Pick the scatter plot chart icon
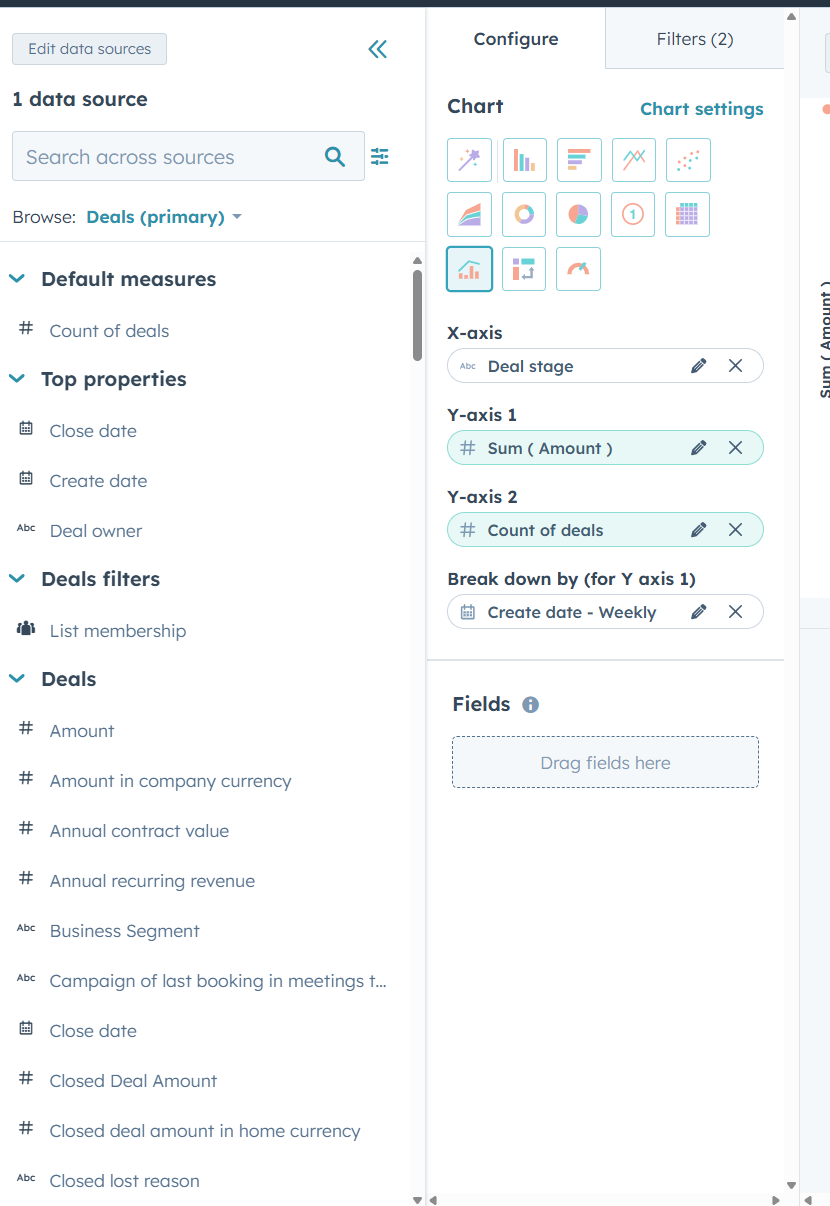The height and width of the screenshot is (1206, 830). [x=687, y=160]
